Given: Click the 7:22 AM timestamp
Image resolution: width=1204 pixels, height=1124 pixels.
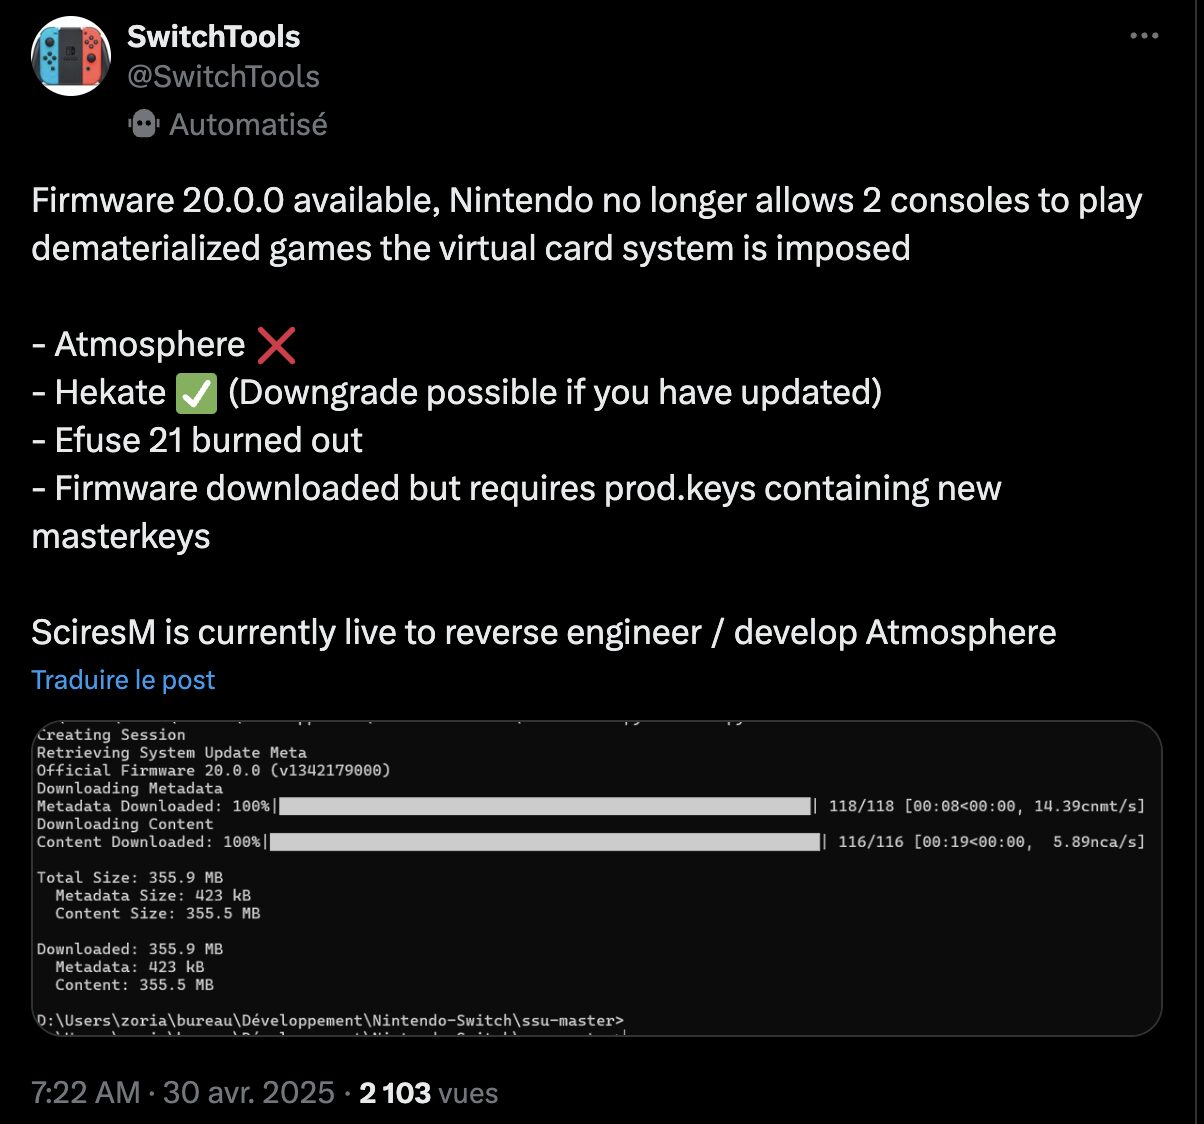Looking at the screenshot, I should coord(85,1092).
